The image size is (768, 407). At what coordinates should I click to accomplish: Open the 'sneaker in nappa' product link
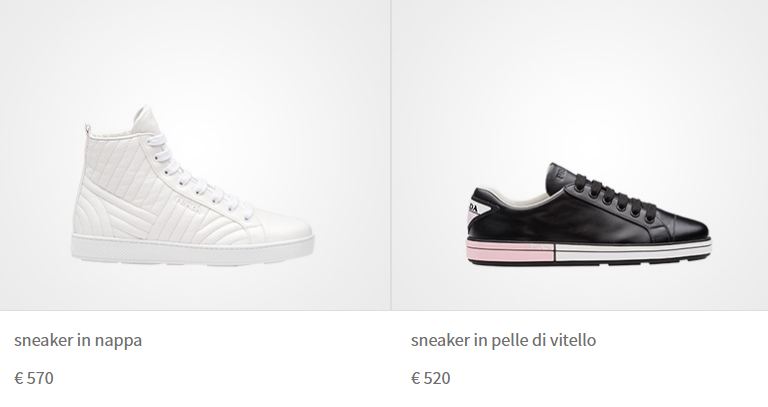tap(78, 340)
